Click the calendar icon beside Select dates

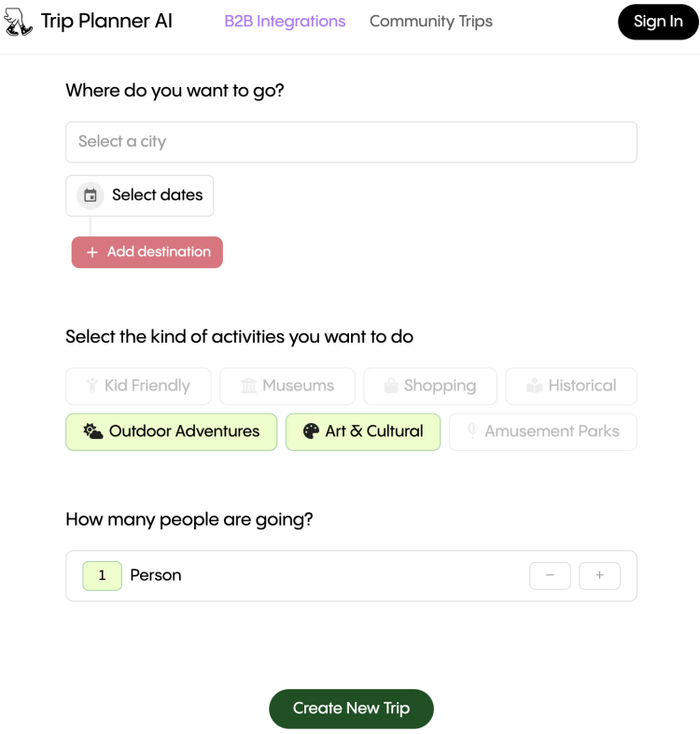[x=90, y=195]
